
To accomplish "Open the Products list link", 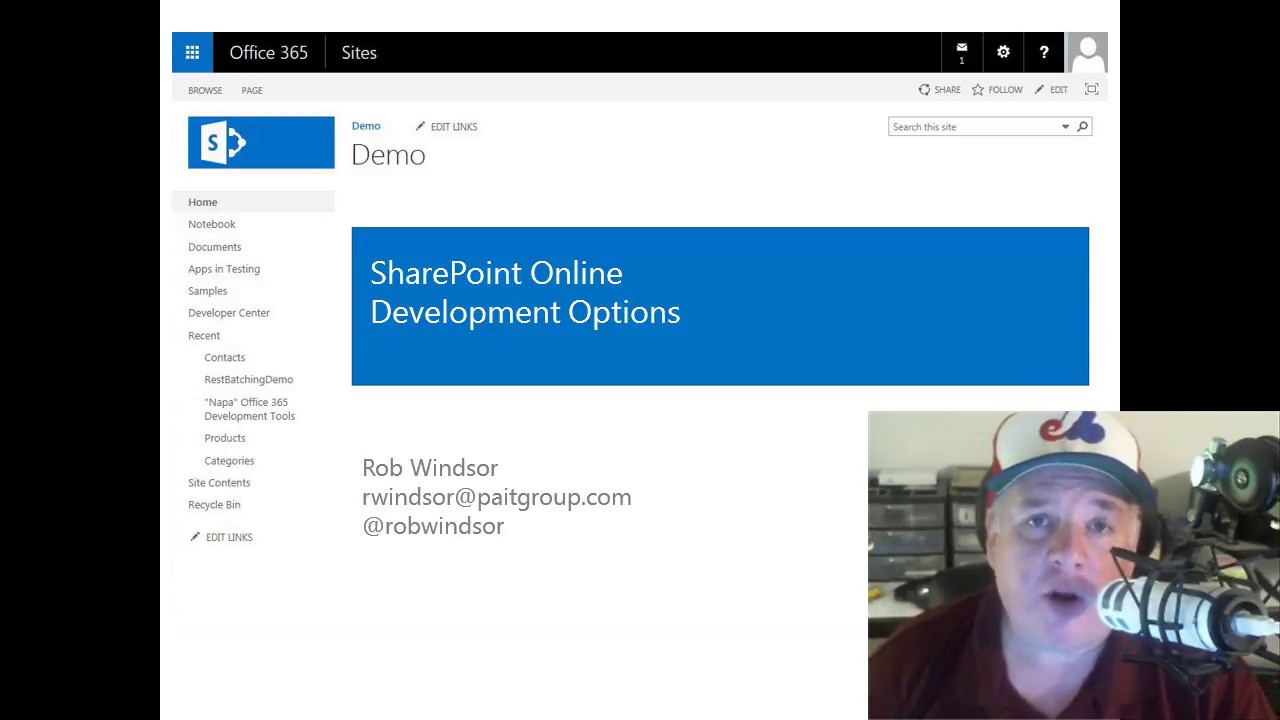I will 225,438.
